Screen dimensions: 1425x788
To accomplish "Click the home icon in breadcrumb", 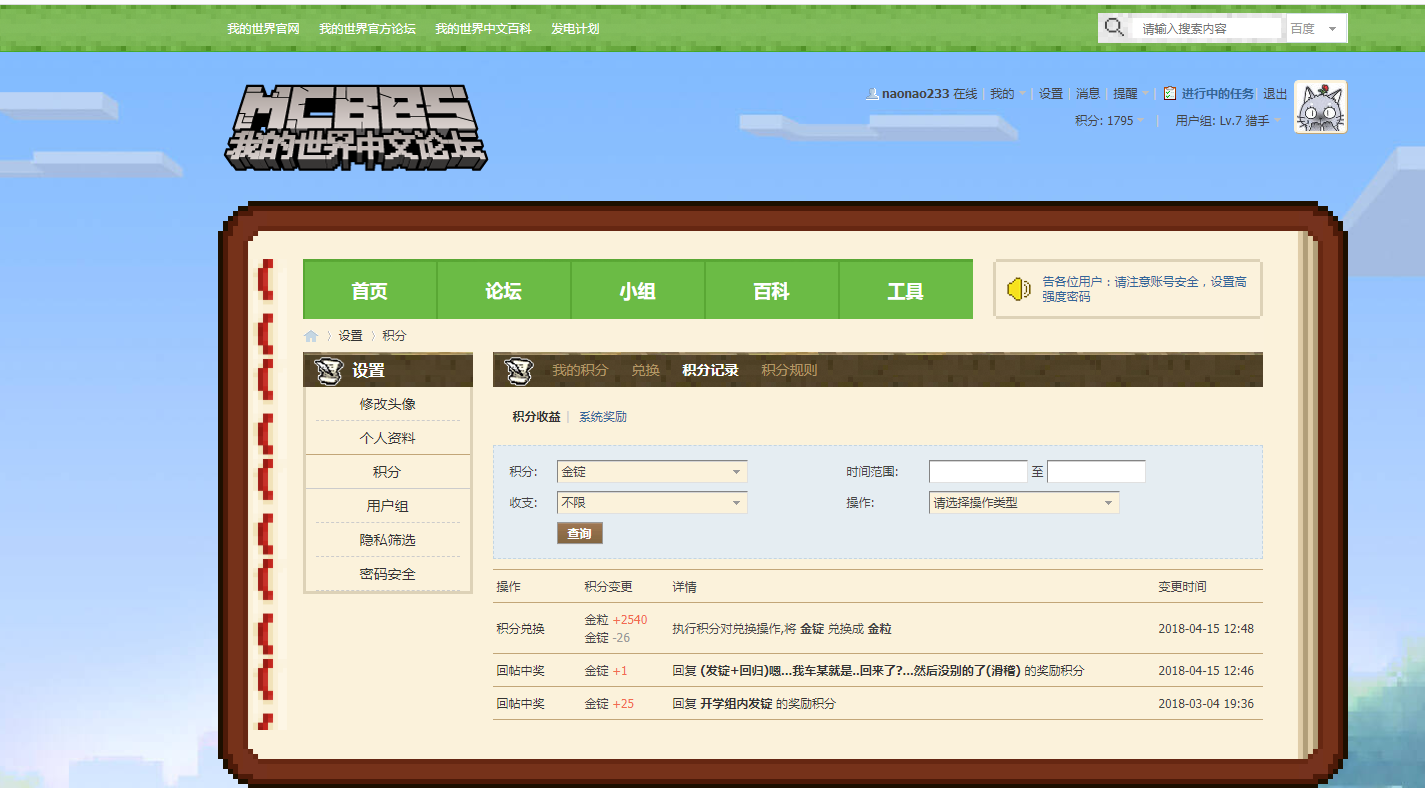I will [311, 336].
